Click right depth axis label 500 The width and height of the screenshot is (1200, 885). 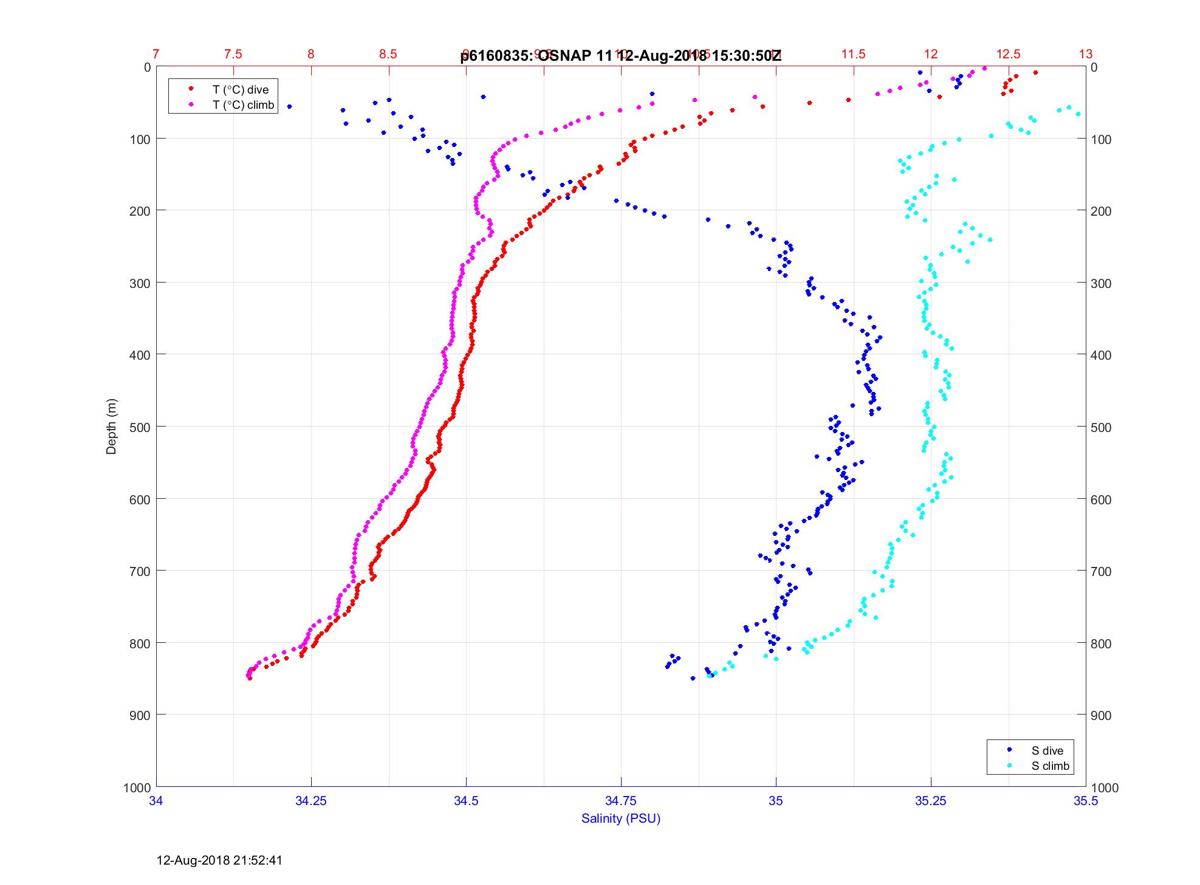[1101, 427]
